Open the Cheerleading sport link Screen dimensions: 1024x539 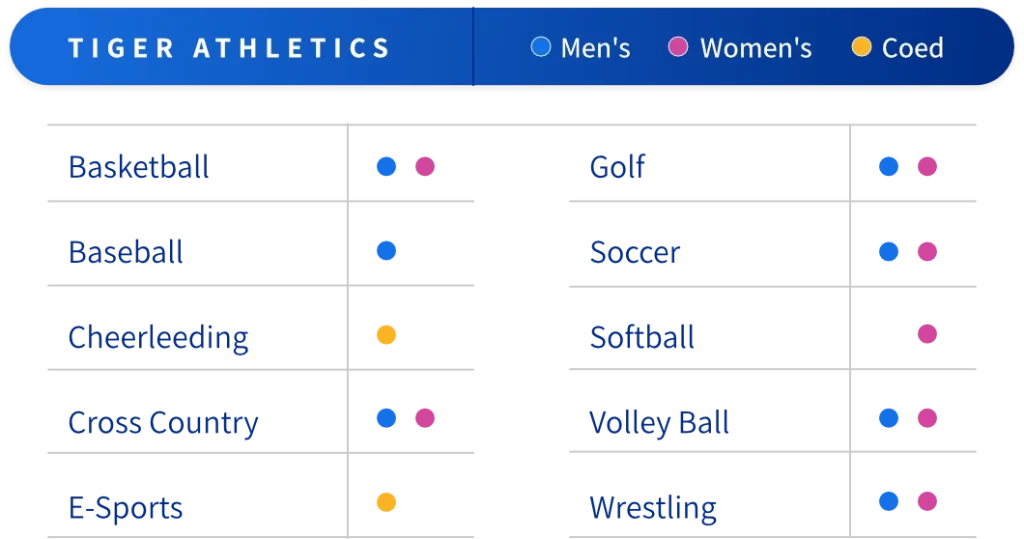pyautogui.click(x=158, y=337)
